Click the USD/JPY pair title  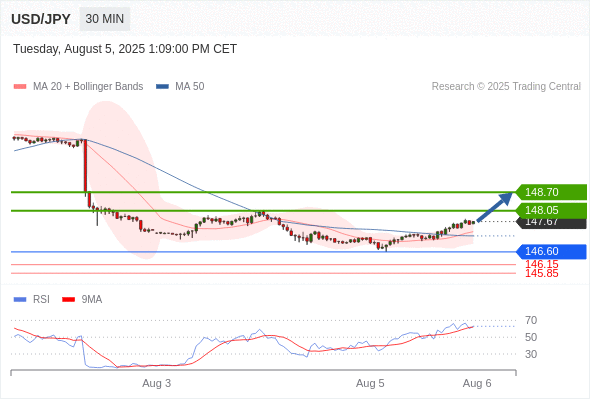coord(41,19)
